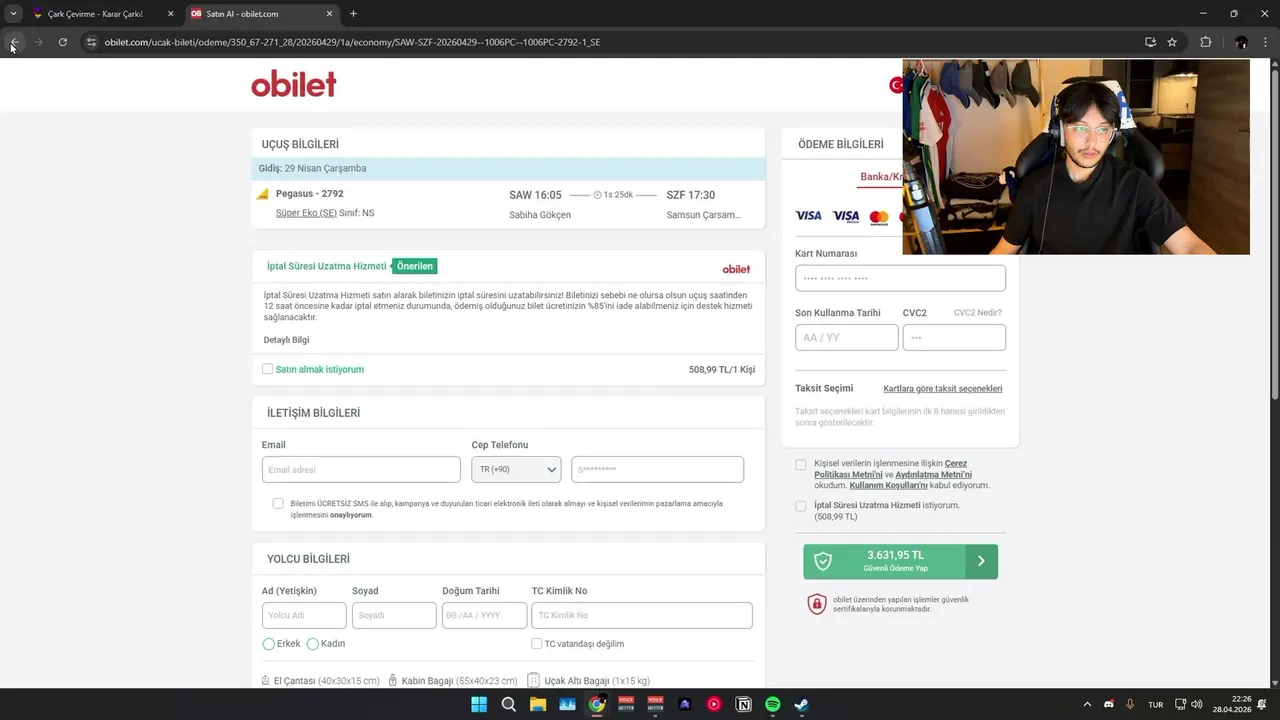Tick 'Satın almak istiyorum' checkbox
The image size is (1280, 720).
(x=267, y=369)
